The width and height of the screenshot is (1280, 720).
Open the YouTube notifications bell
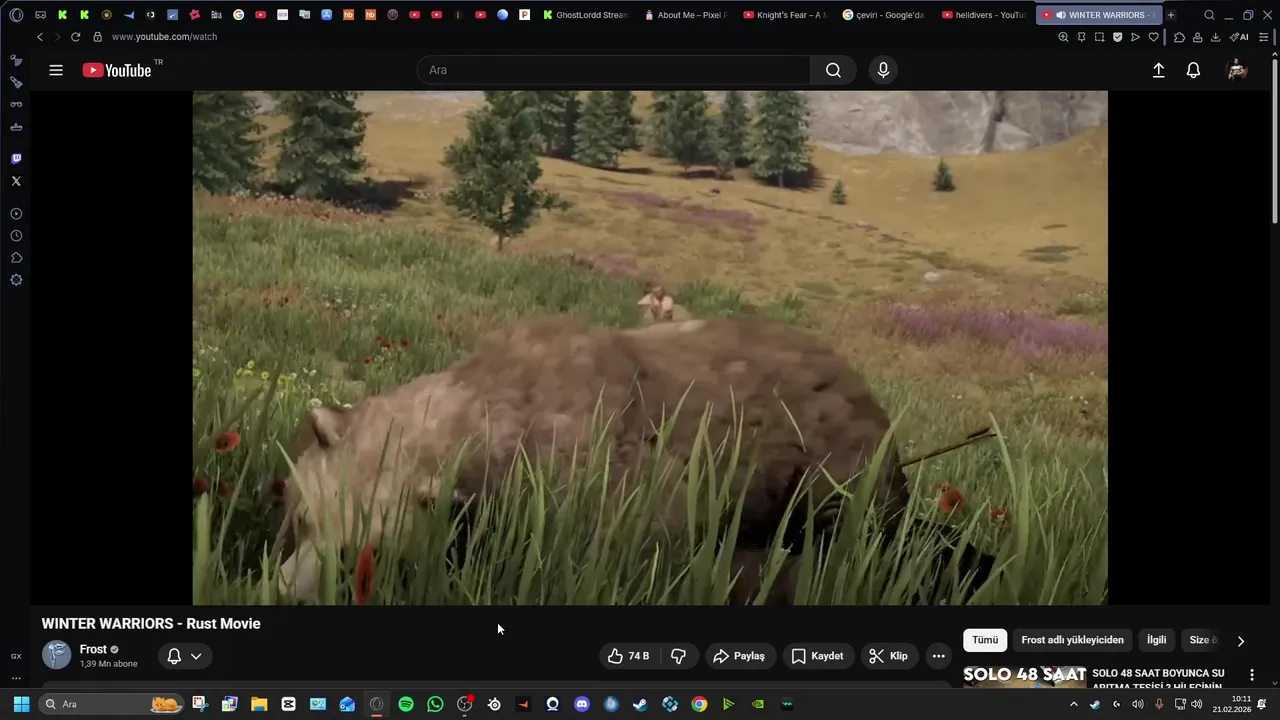(x=1193, y=70)
